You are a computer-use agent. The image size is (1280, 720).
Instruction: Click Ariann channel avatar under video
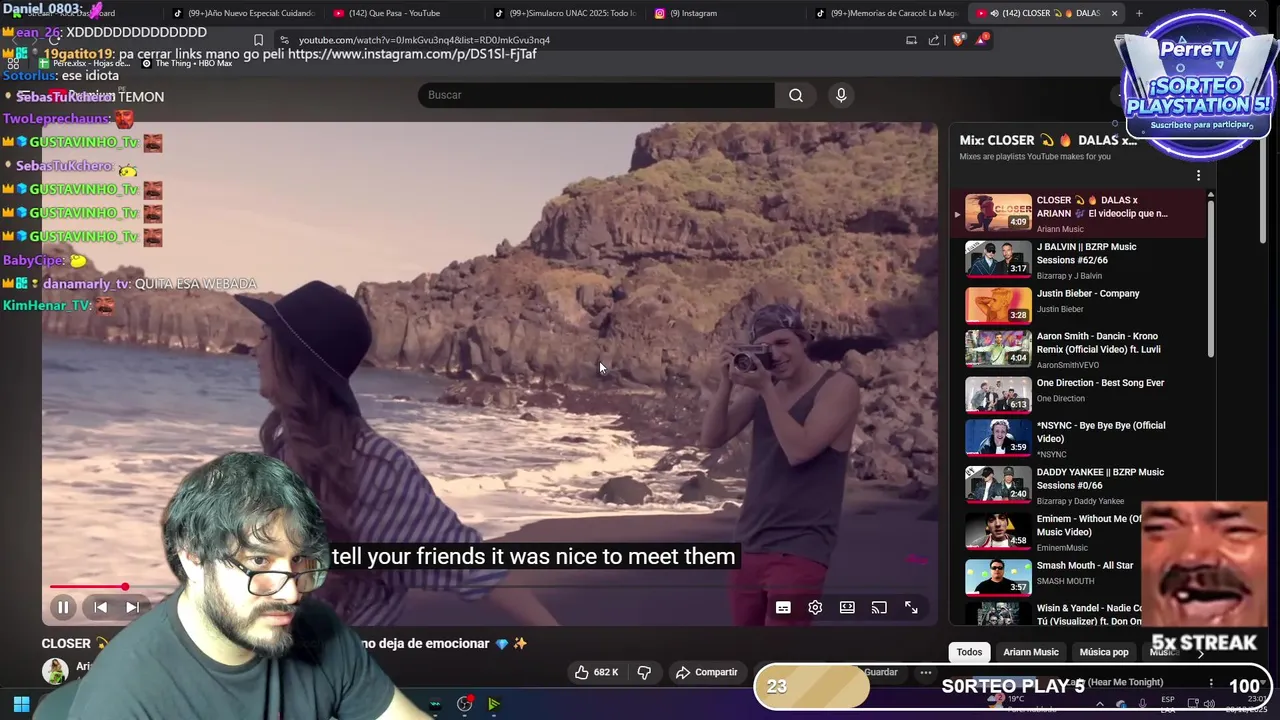(x=55, y=671)
